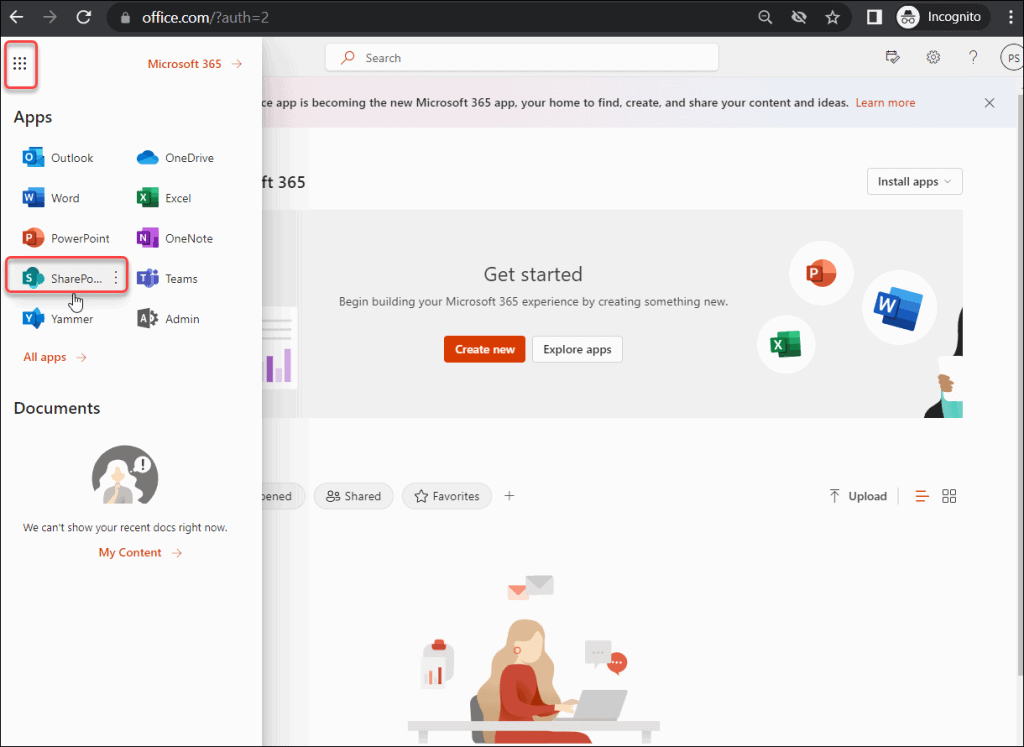
Task: Expand the Install apps dropdown
Action: click(x=914, y=182)
